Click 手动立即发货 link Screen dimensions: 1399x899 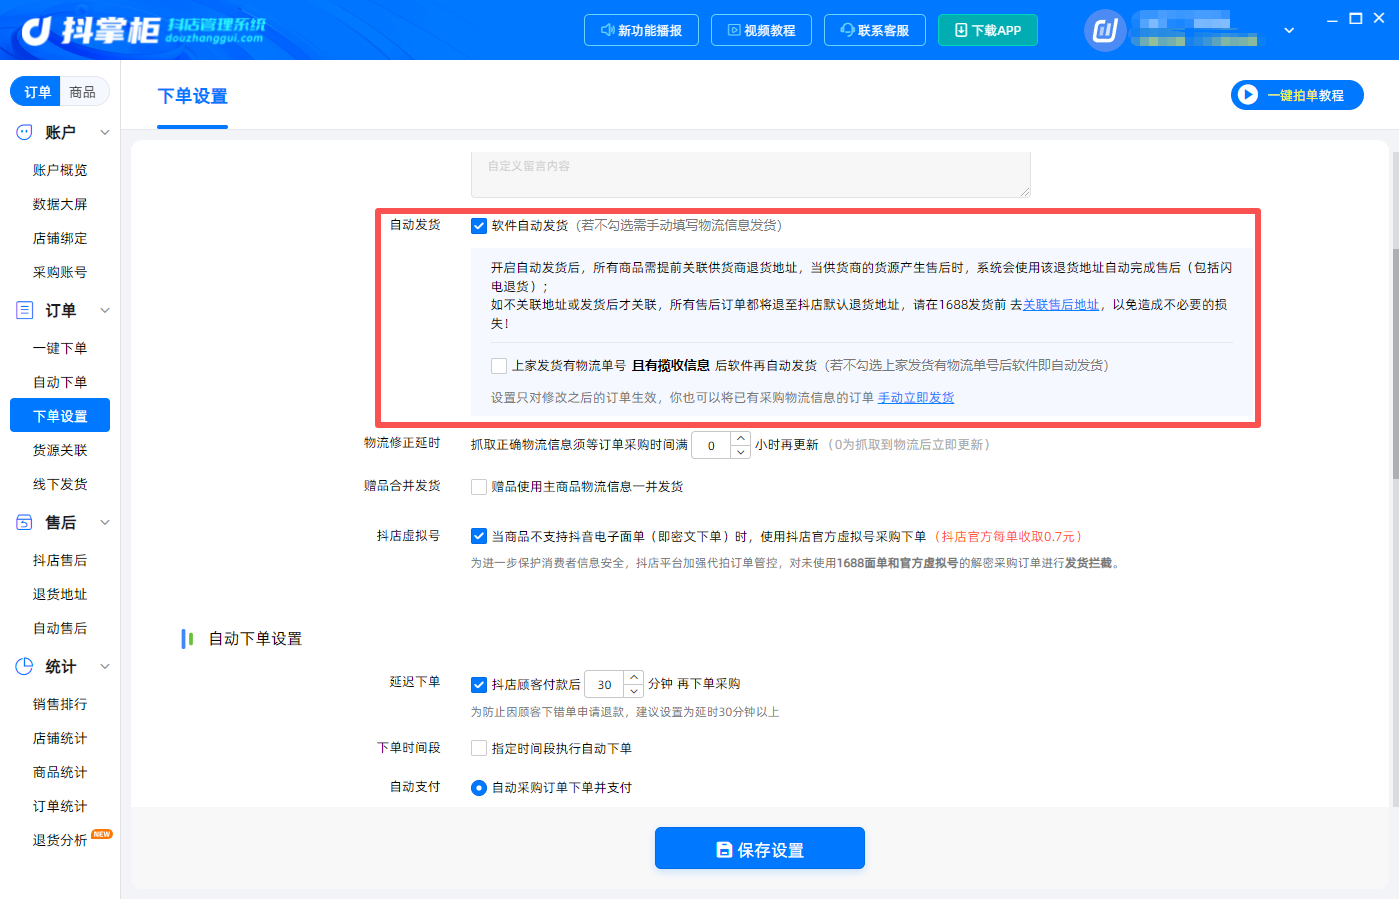(916, 398)
